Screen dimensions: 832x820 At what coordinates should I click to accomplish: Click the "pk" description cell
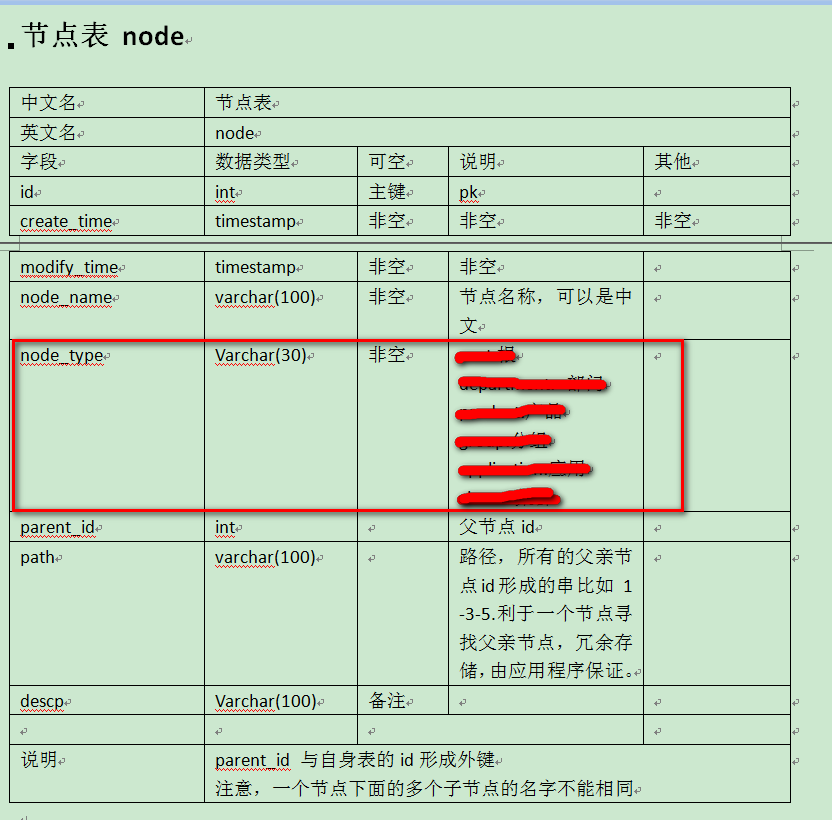[468, 192]
